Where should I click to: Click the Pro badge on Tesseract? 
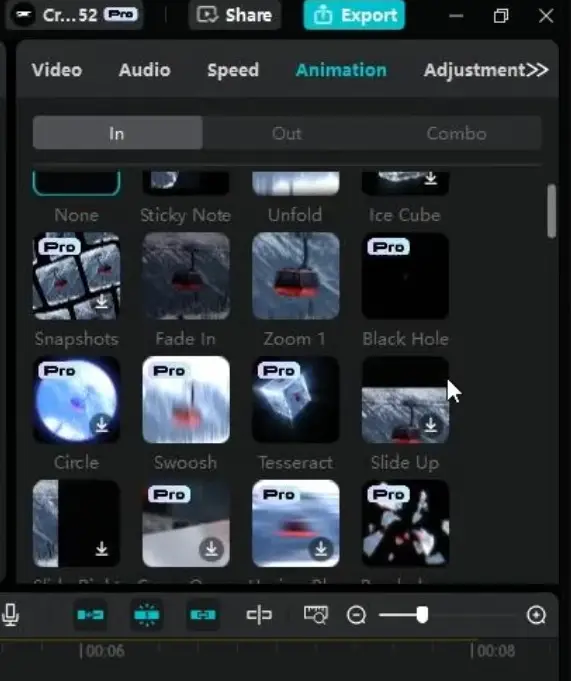pos(279,370)
